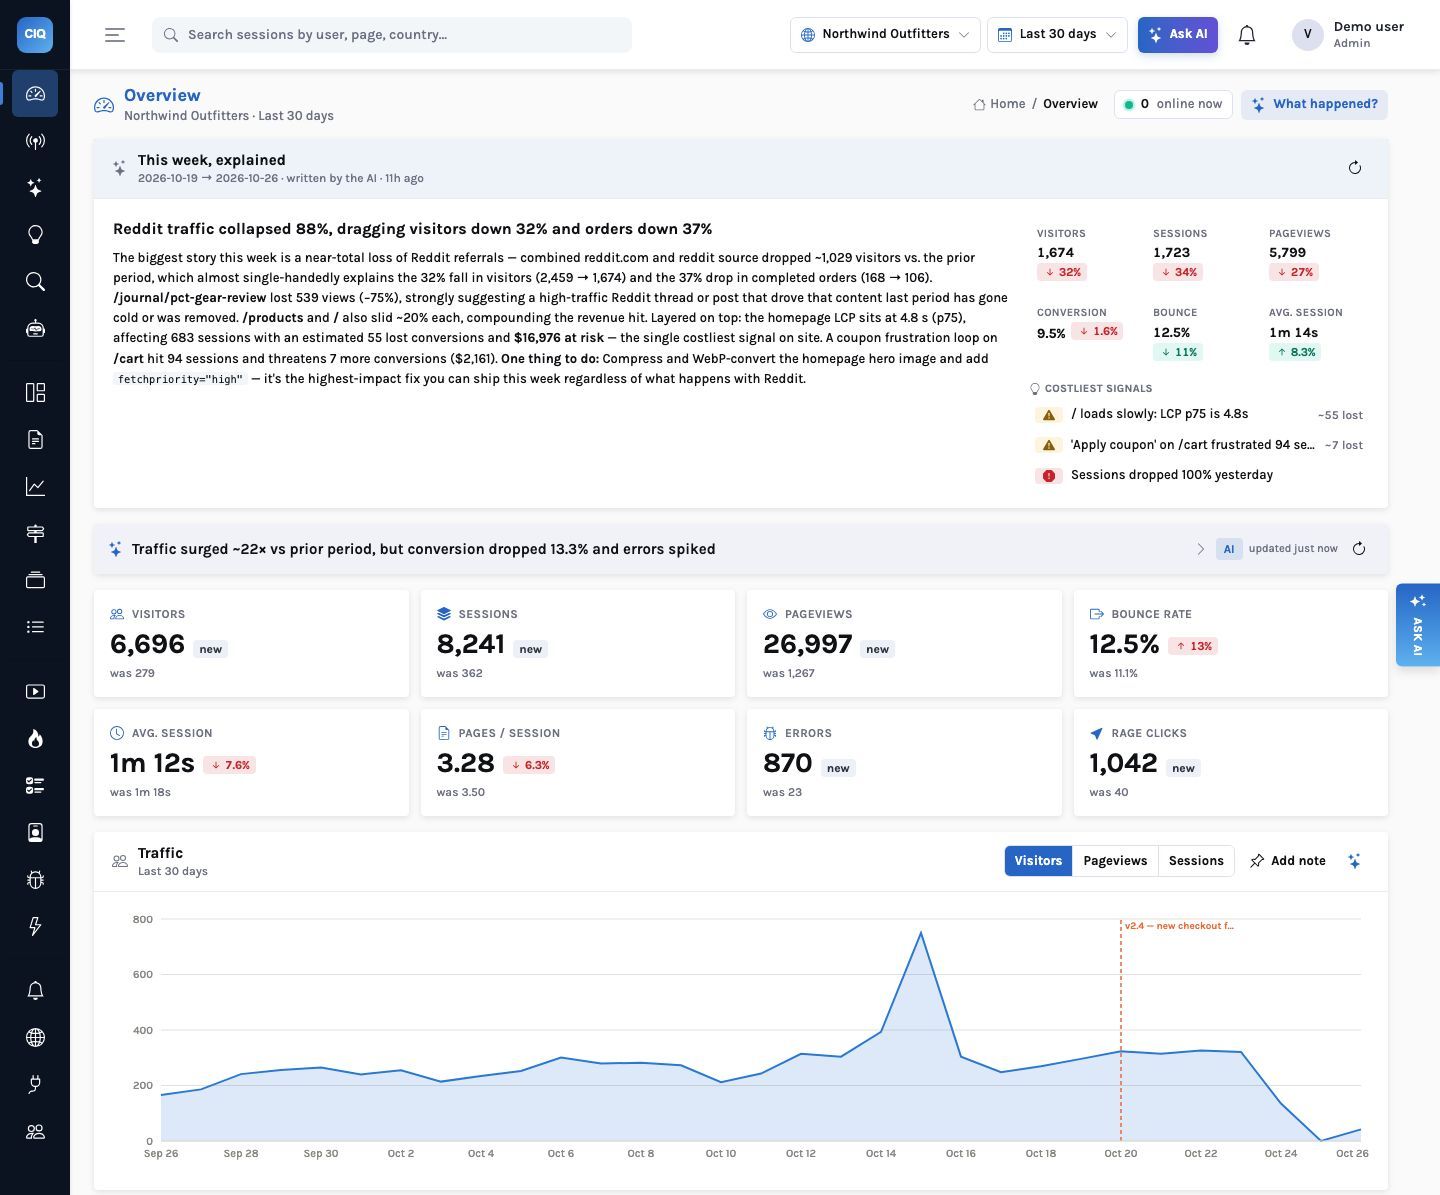The width and height of the screenshot is (1440, 1195).
Task: Click the sparkles AI icon in sidebar
Action: tap(35, 188)
